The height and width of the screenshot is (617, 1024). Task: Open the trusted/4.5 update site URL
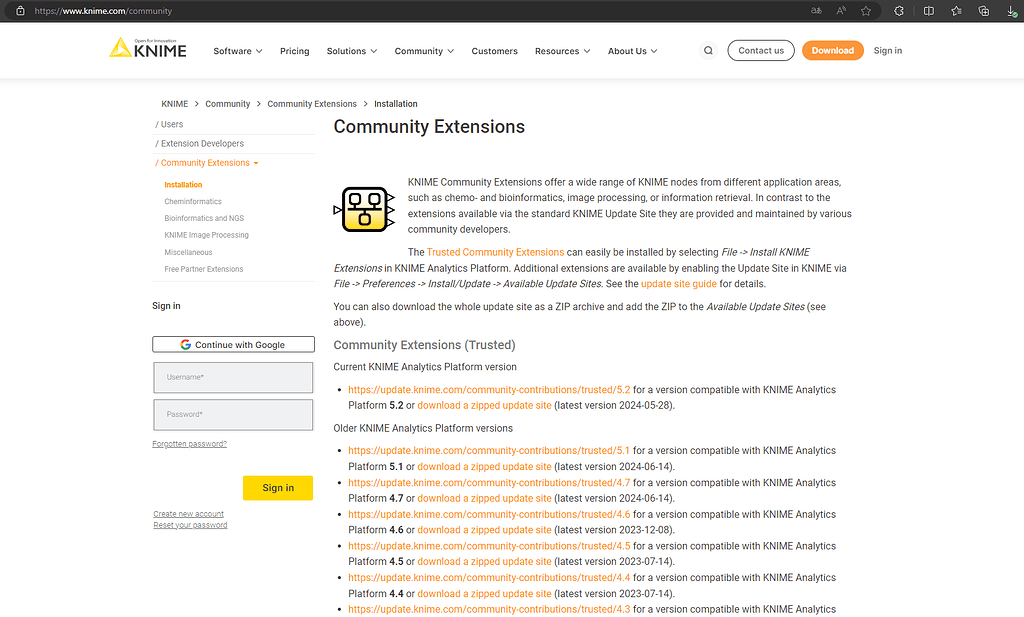(489, 546)
